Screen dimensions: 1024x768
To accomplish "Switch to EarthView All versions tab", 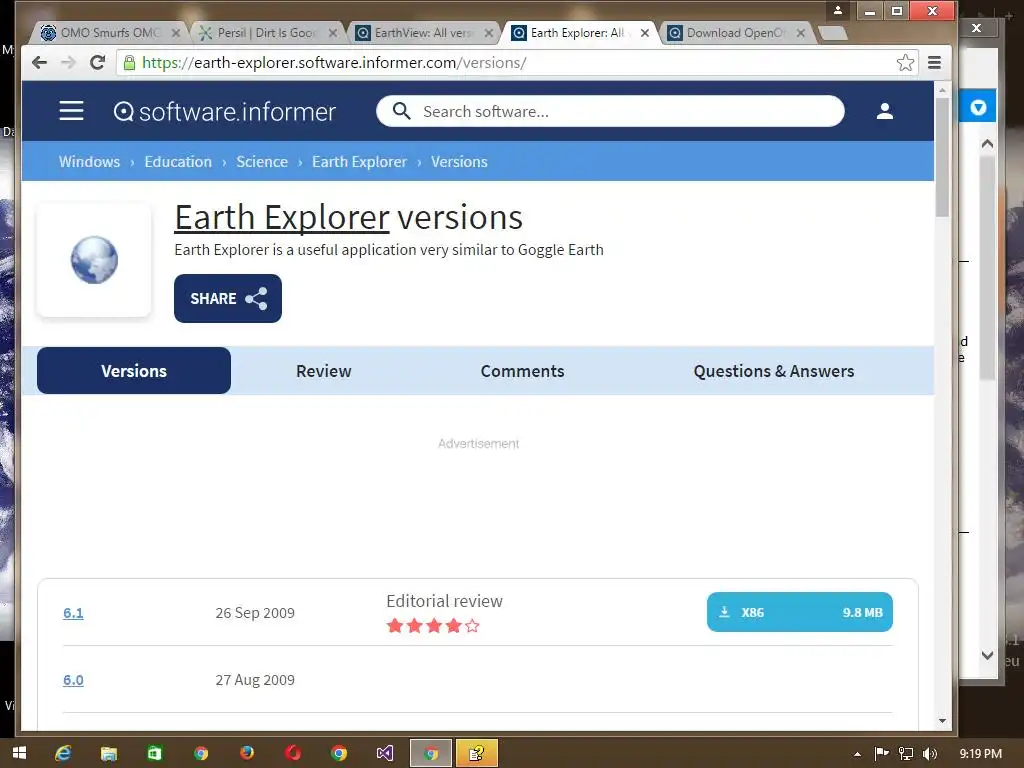I will pos(423,33).
